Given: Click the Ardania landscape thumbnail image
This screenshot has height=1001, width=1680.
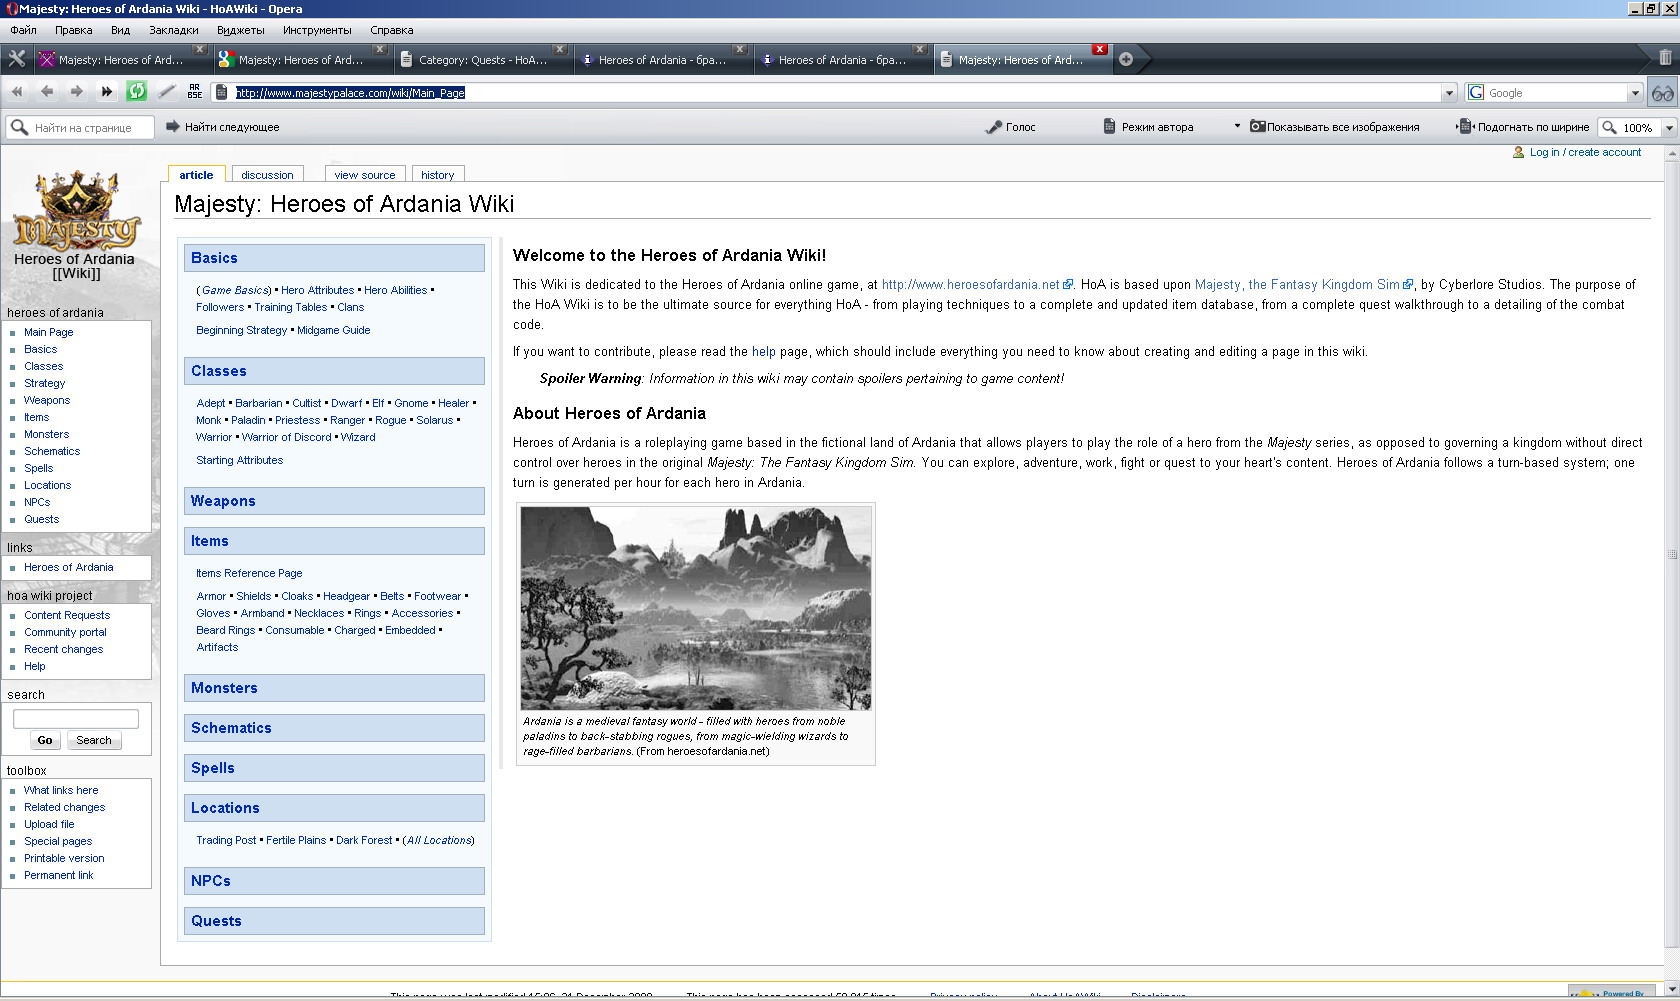Looking at the screenshot, I should (x=696, y=608).
